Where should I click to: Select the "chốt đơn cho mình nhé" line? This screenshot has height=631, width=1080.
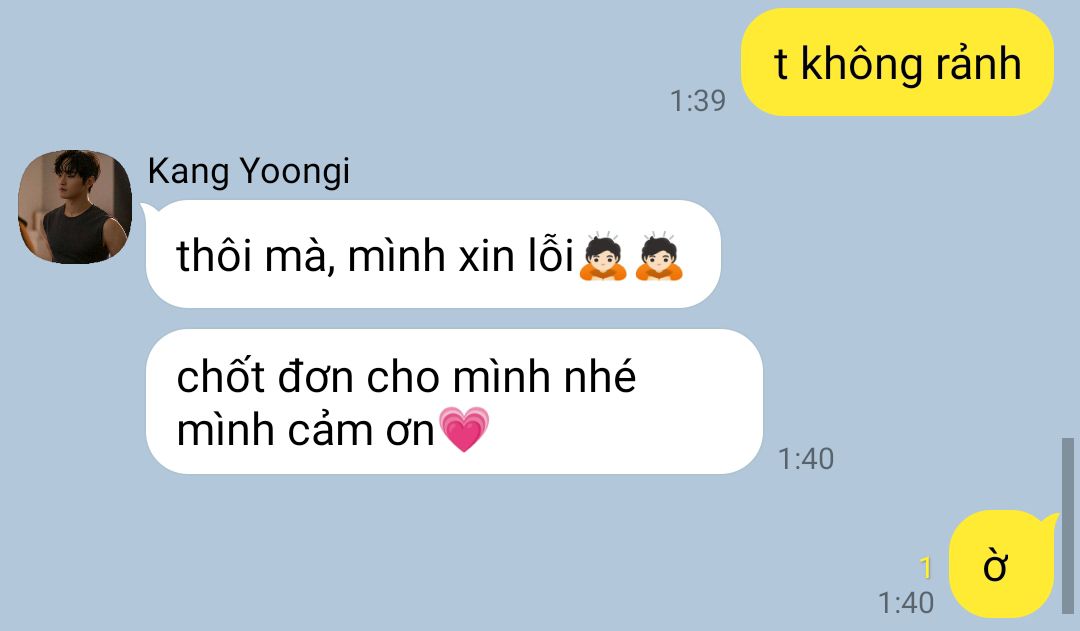tap(406, 377)
